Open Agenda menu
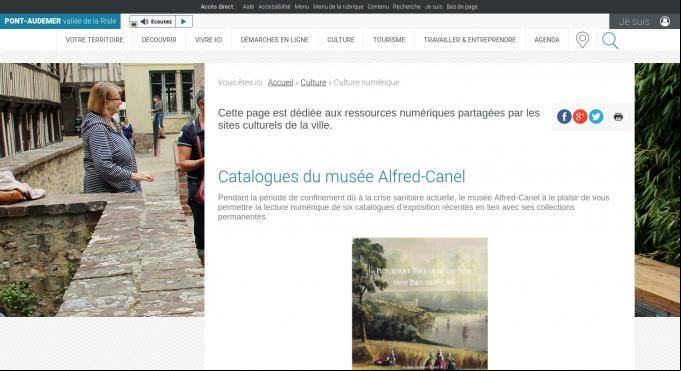 (x=547, y=40)
